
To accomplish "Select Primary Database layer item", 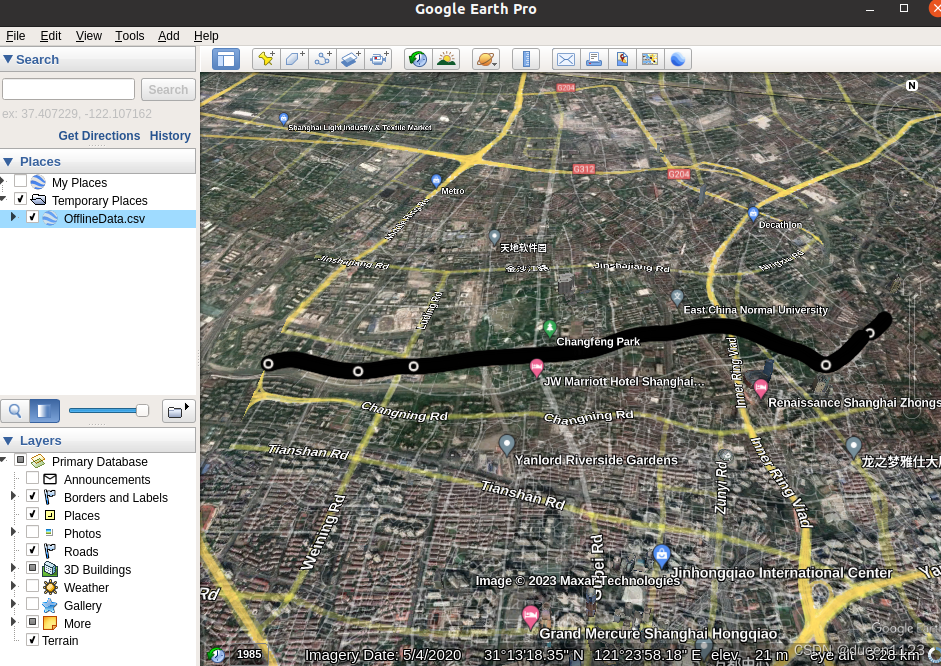I will [x=100, y=461].
